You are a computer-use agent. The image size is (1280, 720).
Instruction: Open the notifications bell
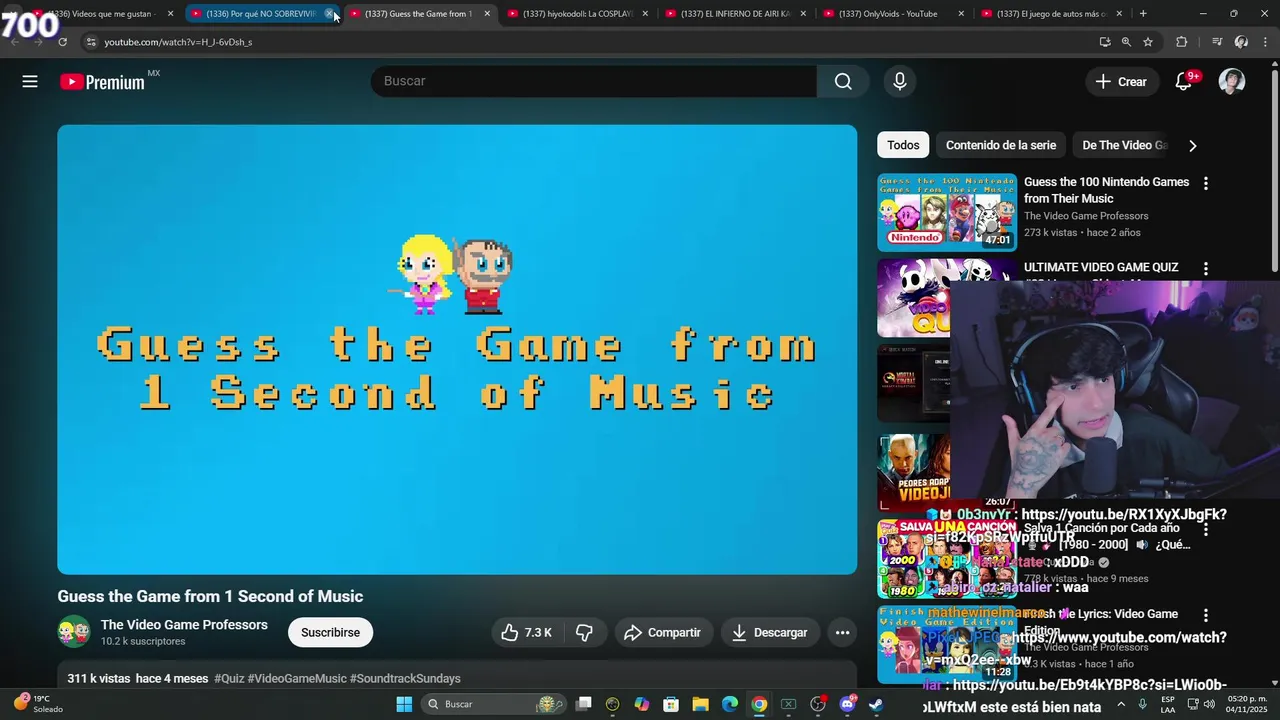pos(1183,82)
